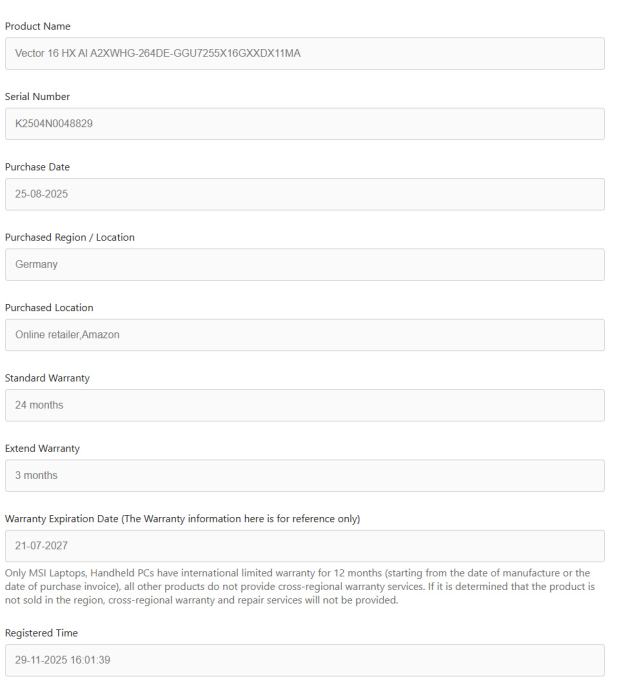Select the Serial Number field K2504N0048829
The image size is (628, 690).
[x=305, y=124]
